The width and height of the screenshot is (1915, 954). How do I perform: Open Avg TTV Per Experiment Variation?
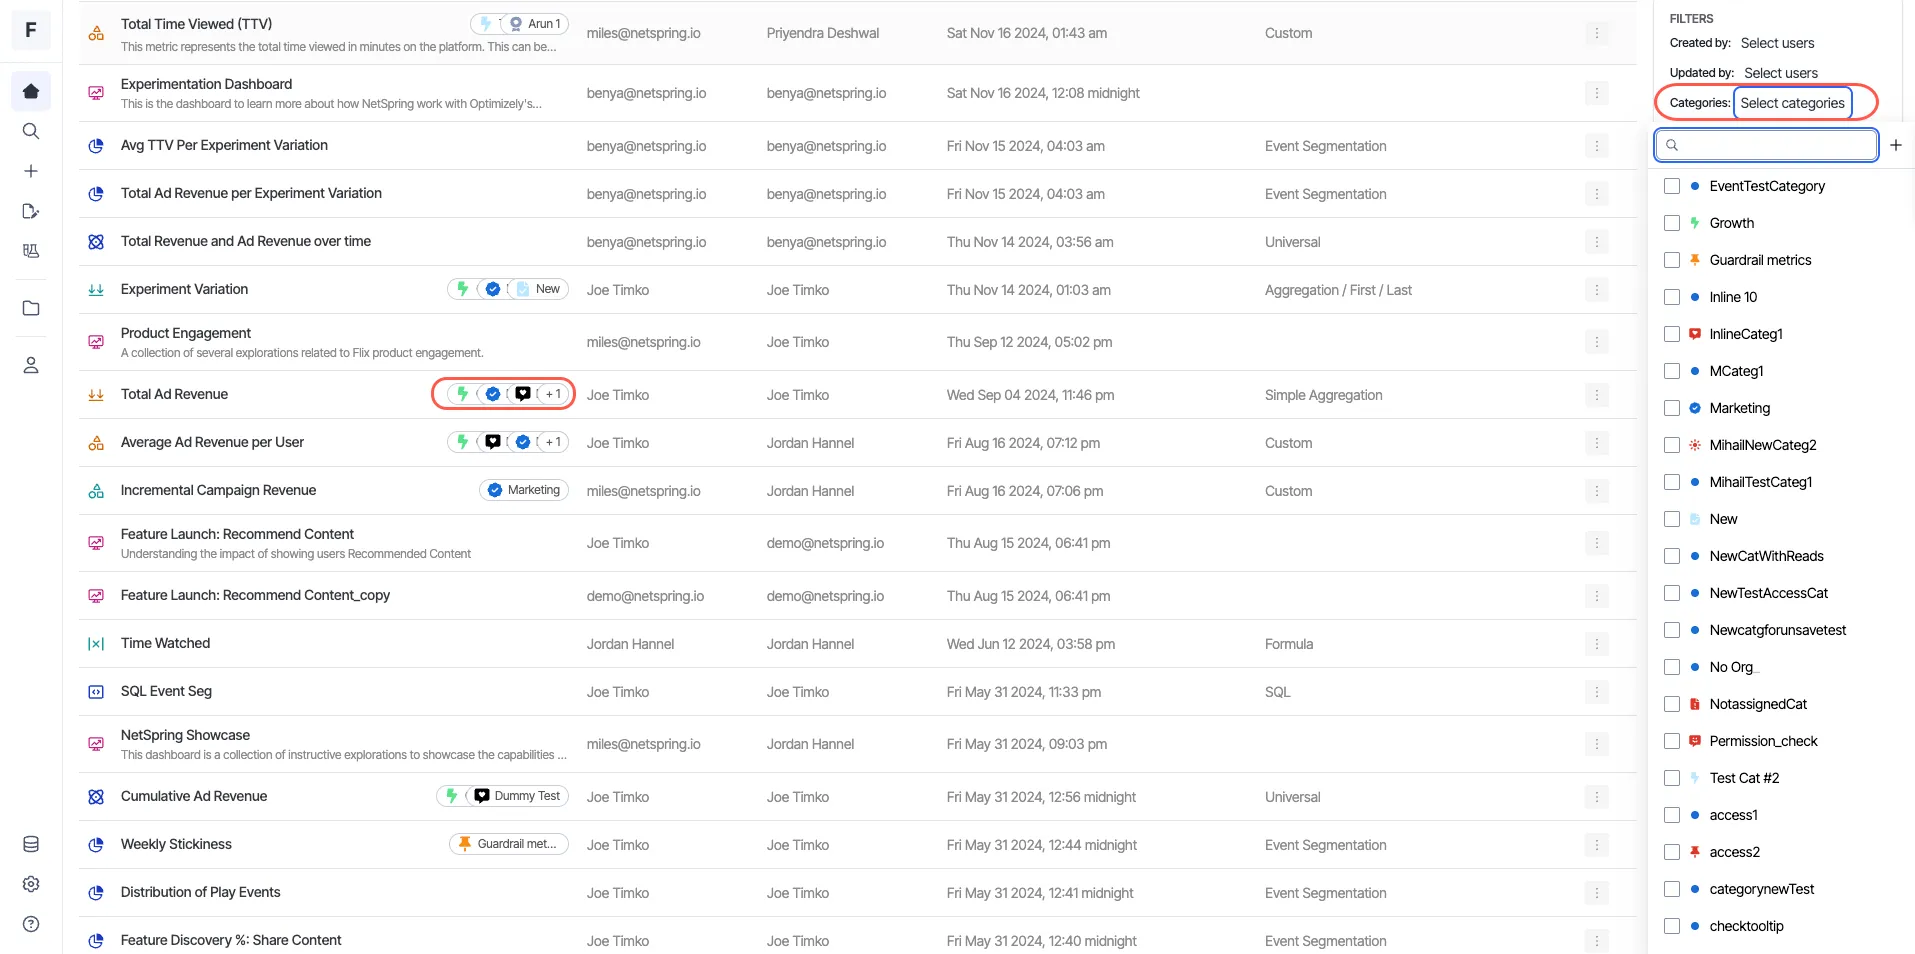tap(224, 145)
